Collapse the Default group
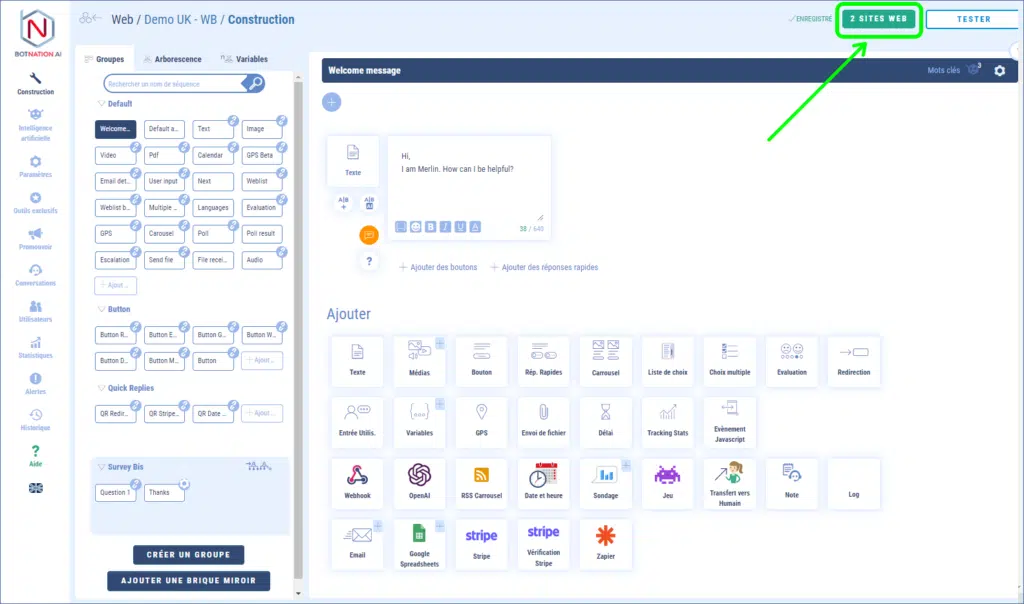This screenshot has width=1024, height=604. click(x=101, y=104)
